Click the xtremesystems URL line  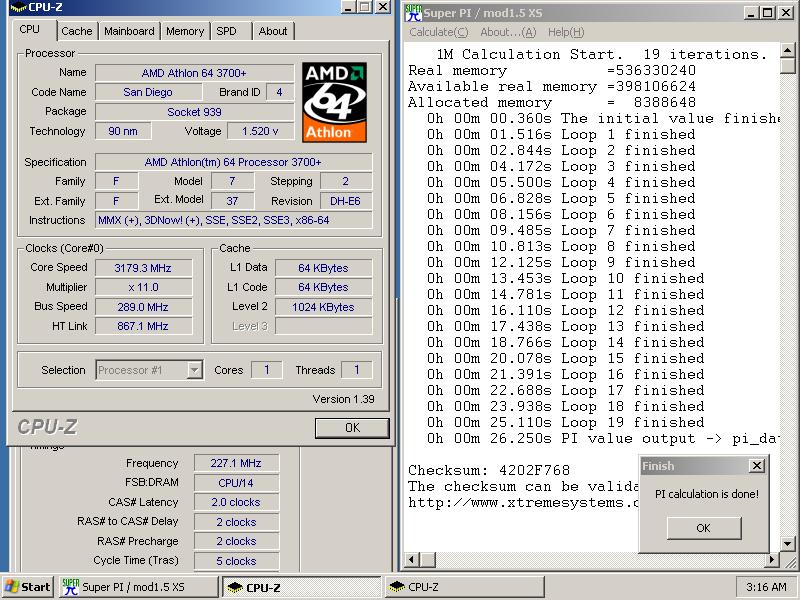pyautogui.click(x=523, y=503)
